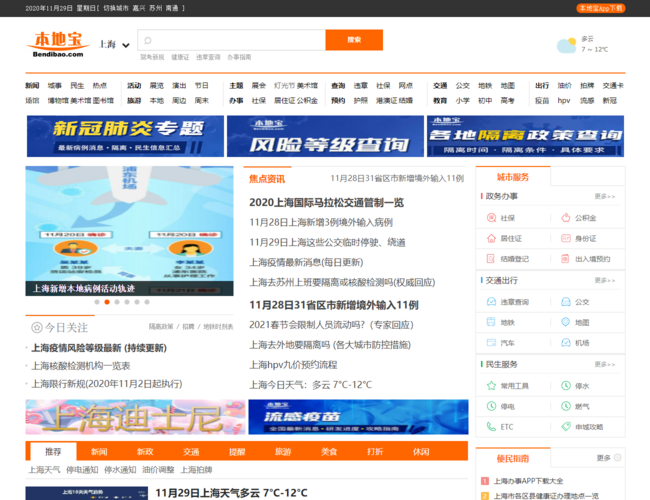650x500 pixels.
Task: Select the second carousel dot
Action: [107, 302]
